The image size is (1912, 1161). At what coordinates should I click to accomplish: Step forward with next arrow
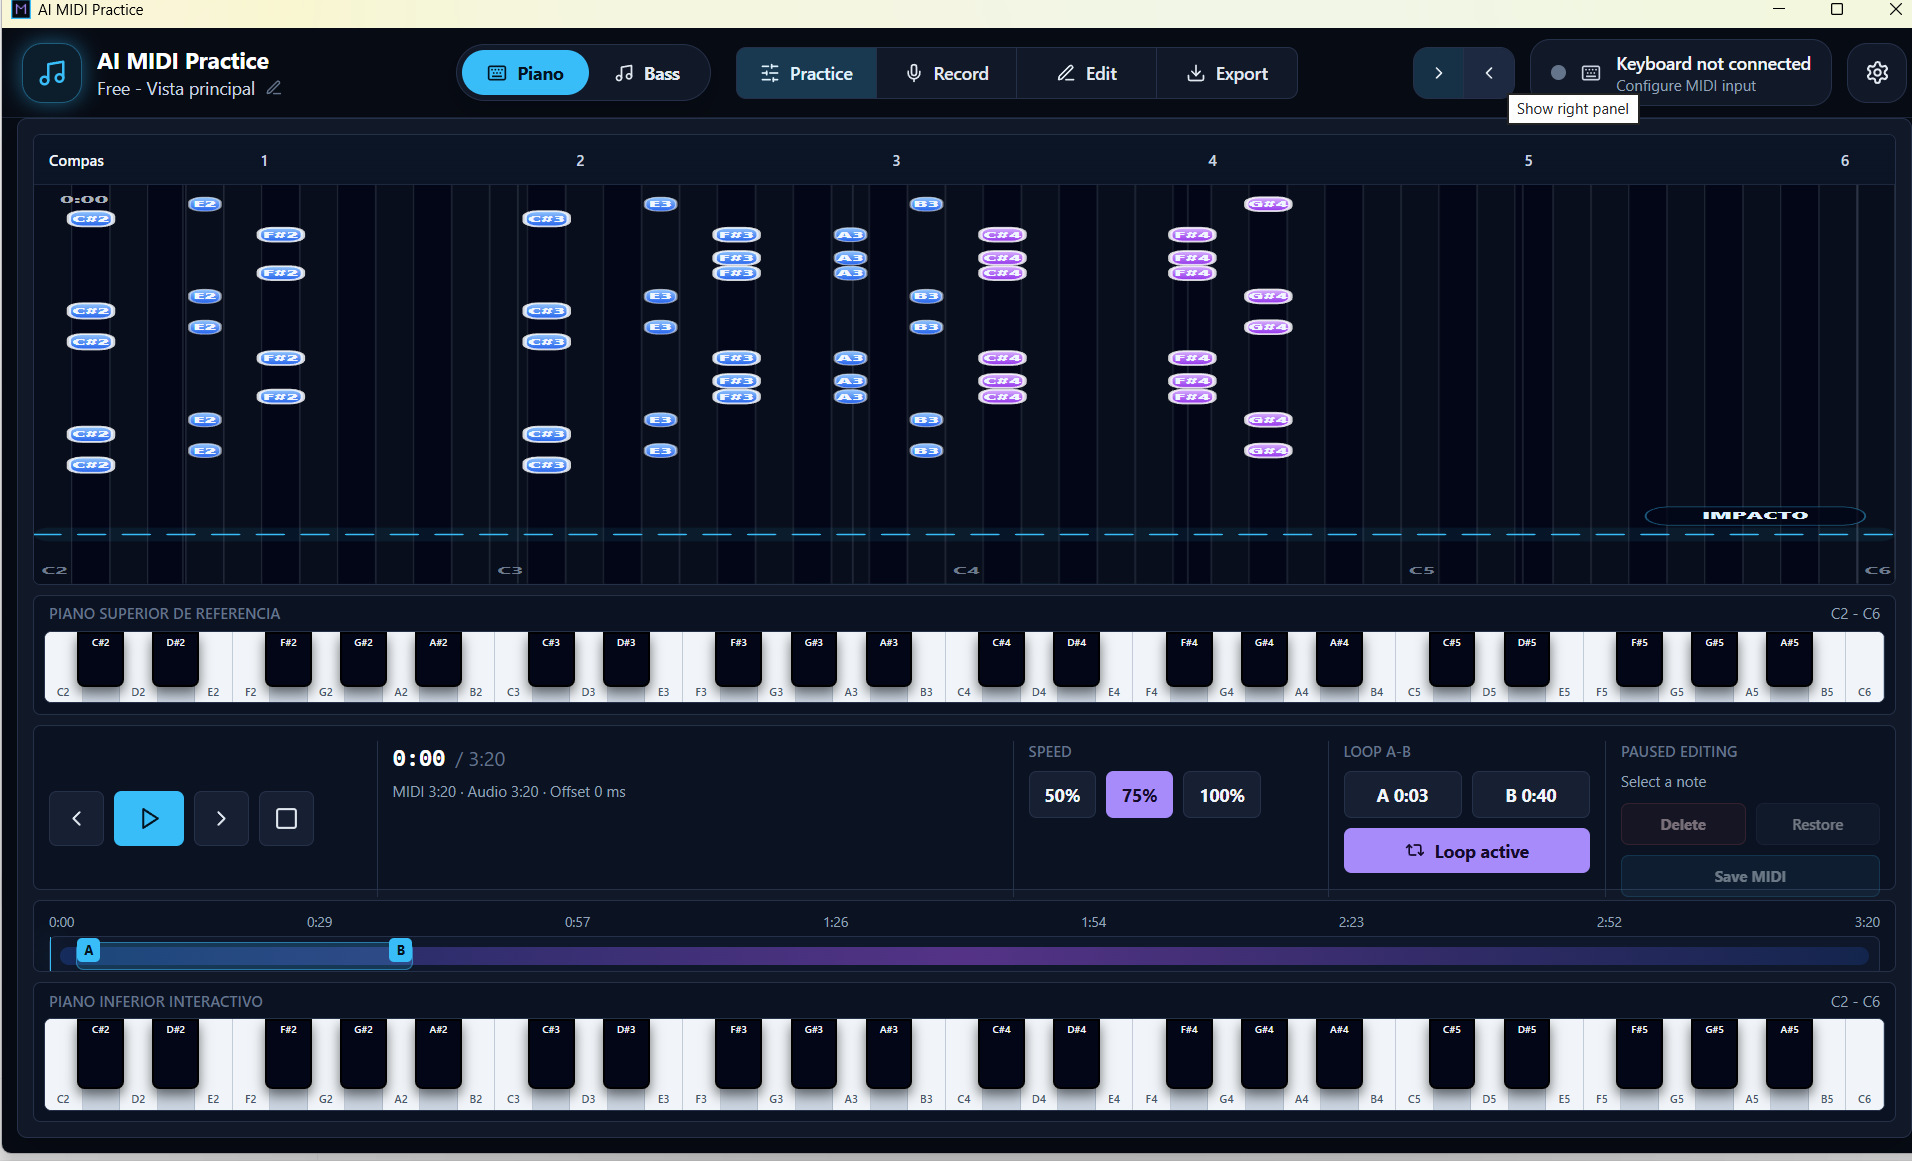click(221, 818)
